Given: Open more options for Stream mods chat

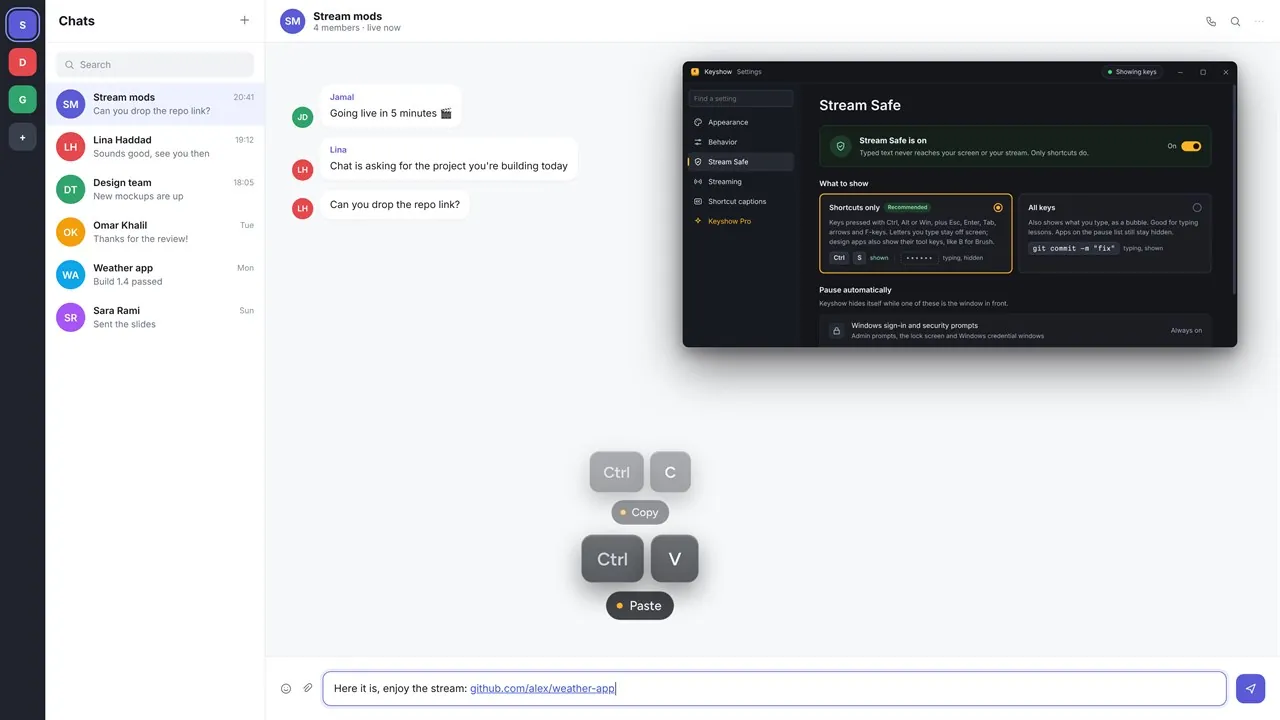Looking at the screenshot, I should 1259,21.
